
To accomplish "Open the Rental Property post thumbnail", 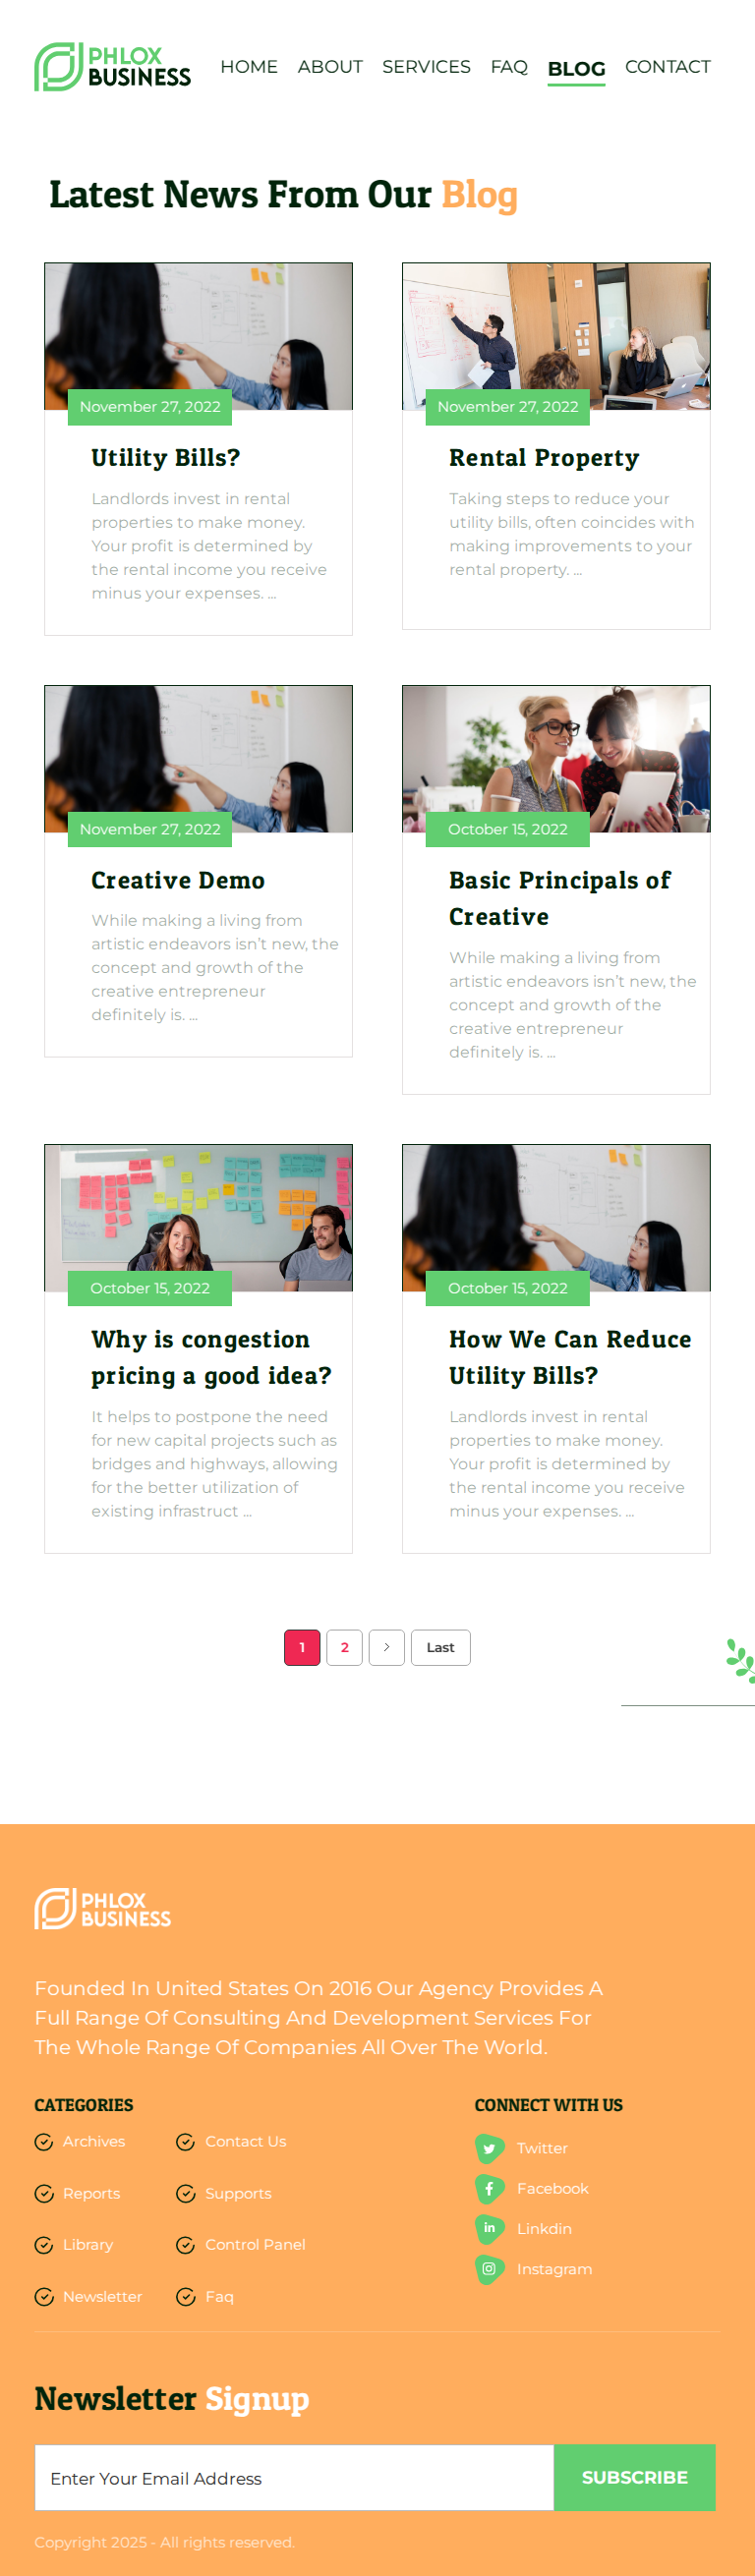I will [556, 336].
